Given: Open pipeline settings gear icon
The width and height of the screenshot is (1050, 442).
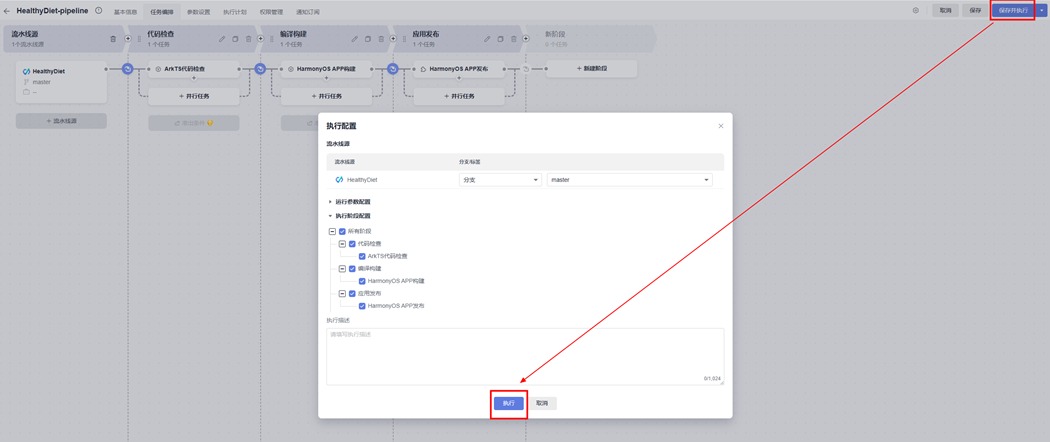Looking at the screenshot, I should click(915, 11).
